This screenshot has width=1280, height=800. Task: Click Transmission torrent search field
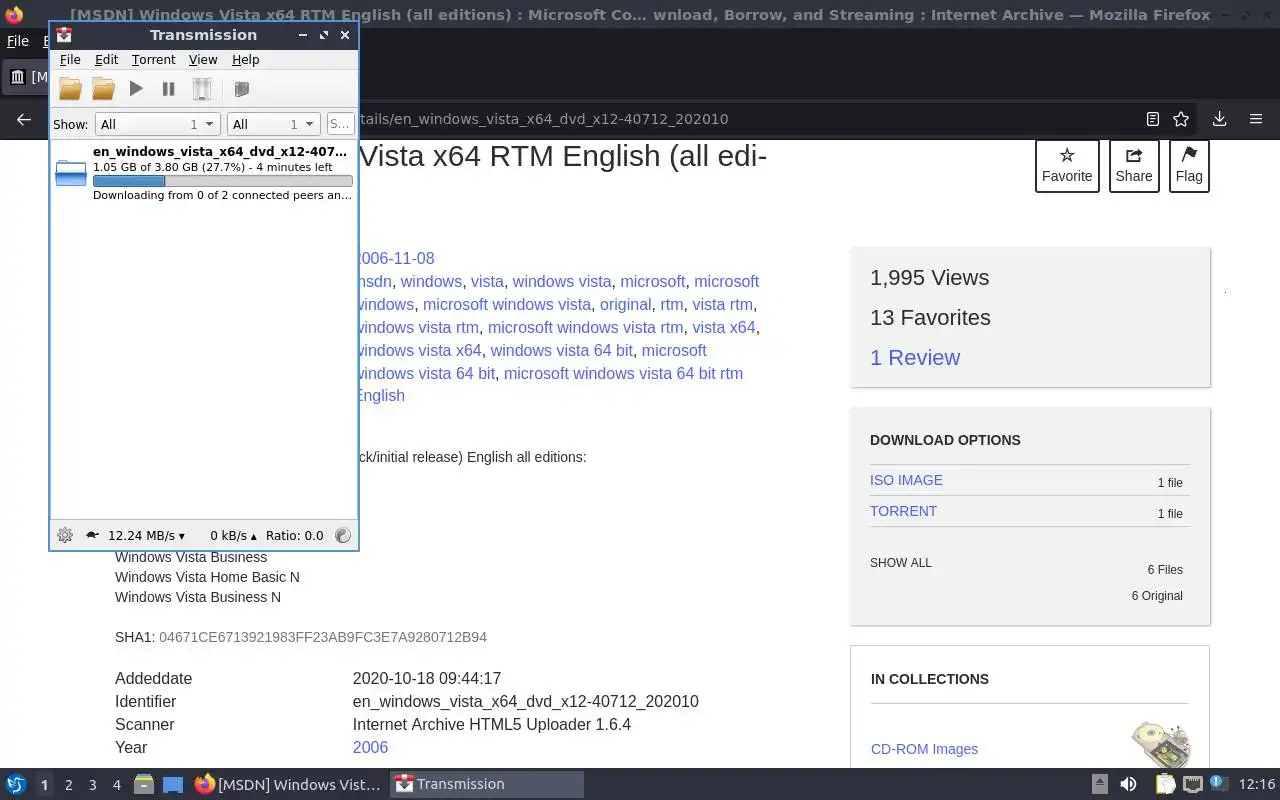340,124
